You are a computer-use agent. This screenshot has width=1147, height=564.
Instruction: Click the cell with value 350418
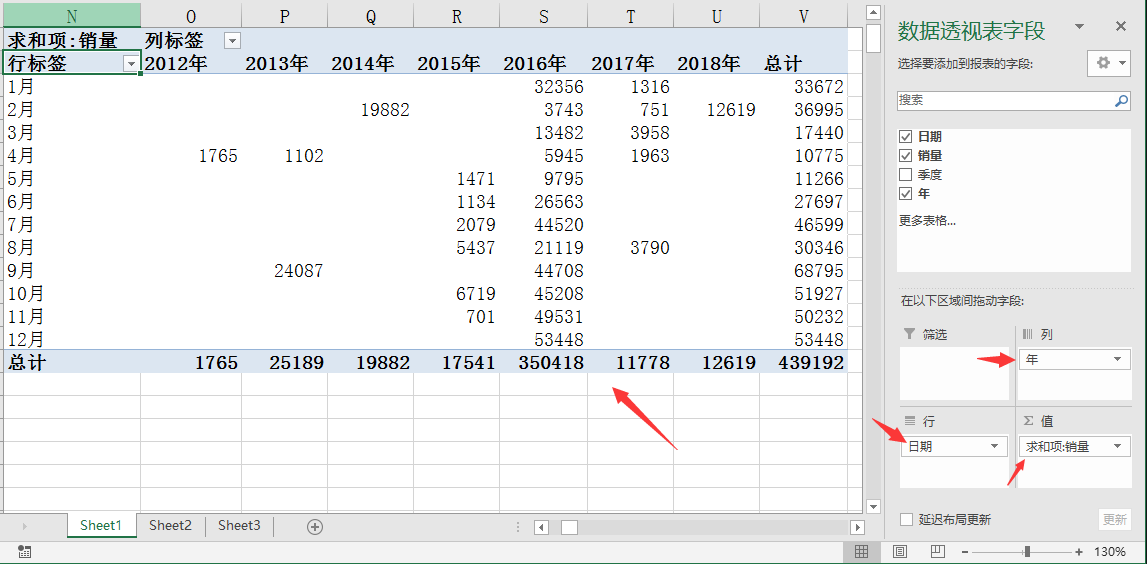[x=544, y=362]
